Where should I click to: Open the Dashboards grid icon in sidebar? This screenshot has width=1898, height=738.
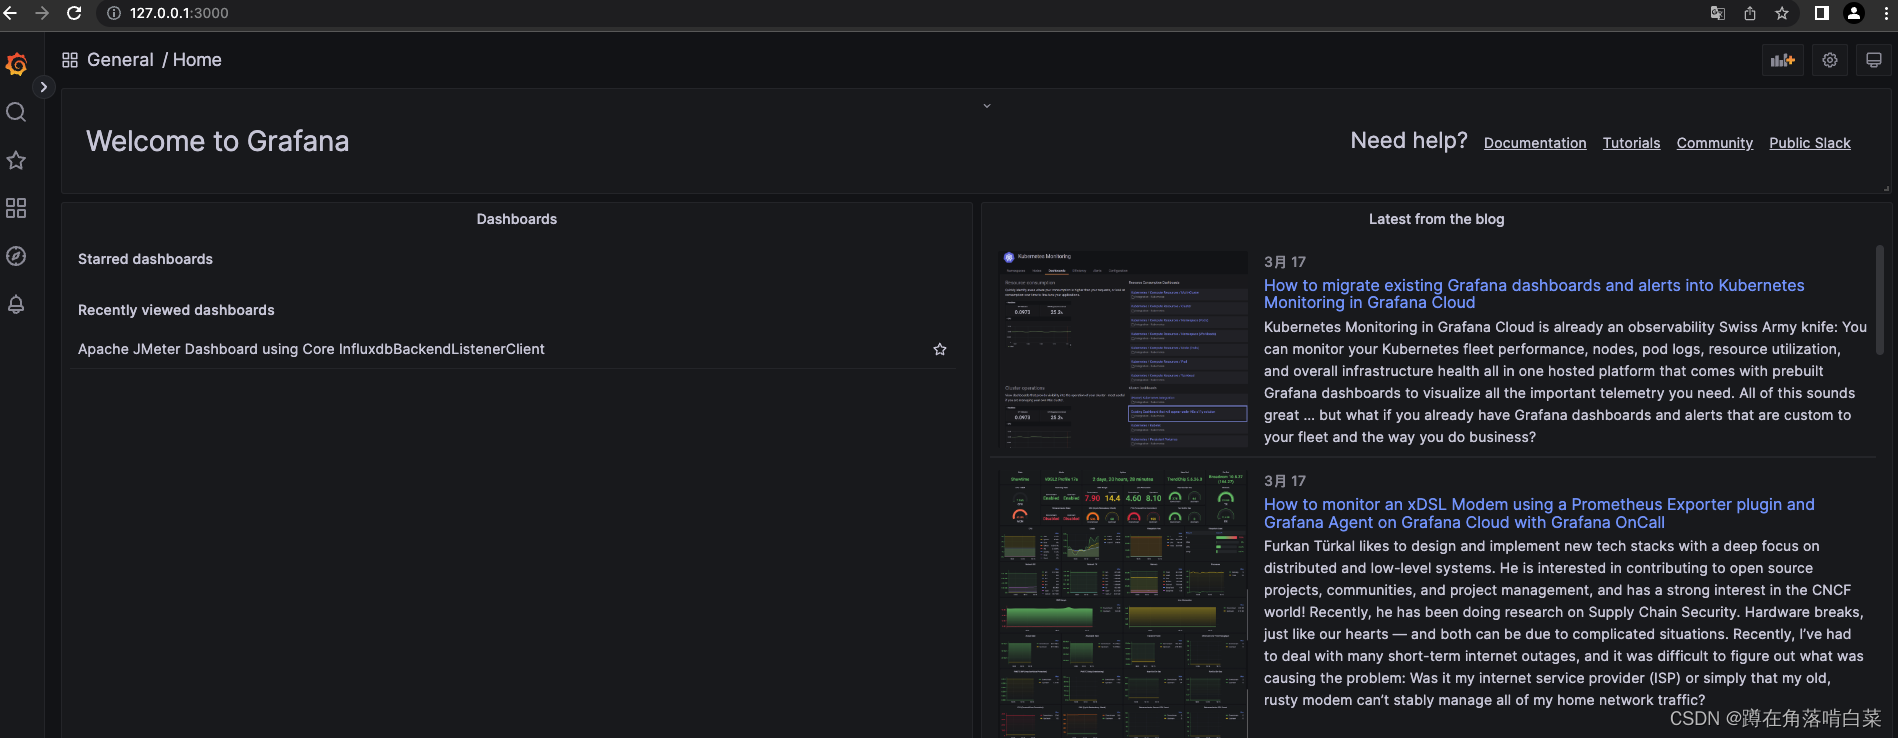(16, 208)
